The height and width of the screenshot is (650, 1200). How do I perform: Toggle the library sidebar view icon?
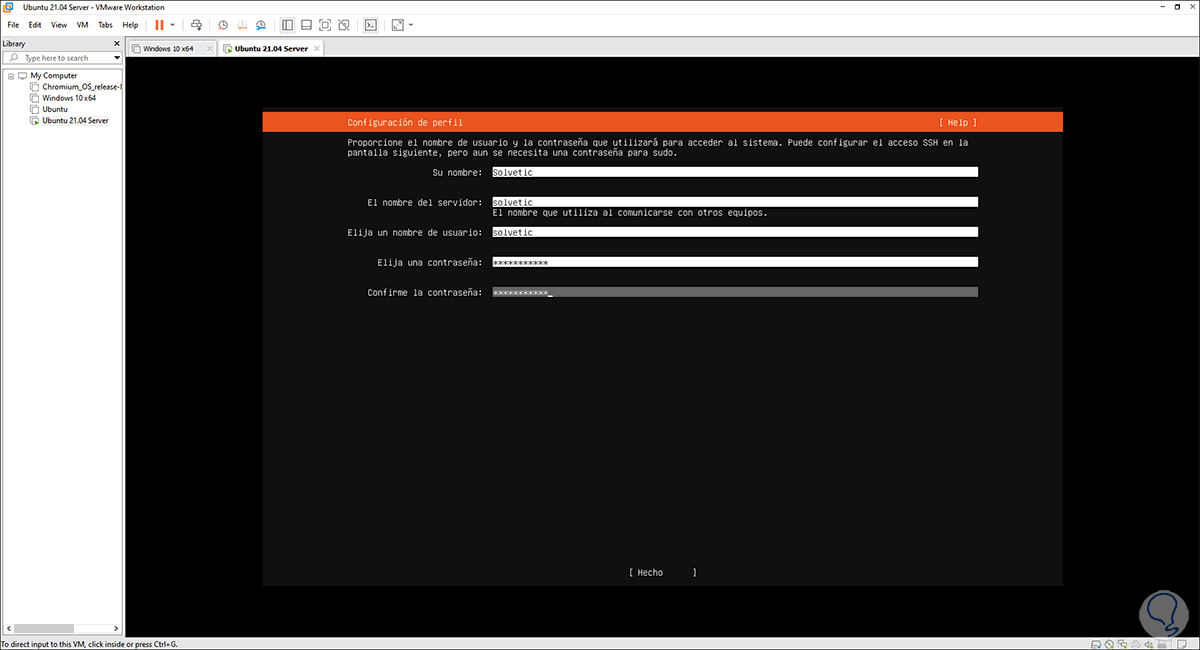(x=287, y=24)
